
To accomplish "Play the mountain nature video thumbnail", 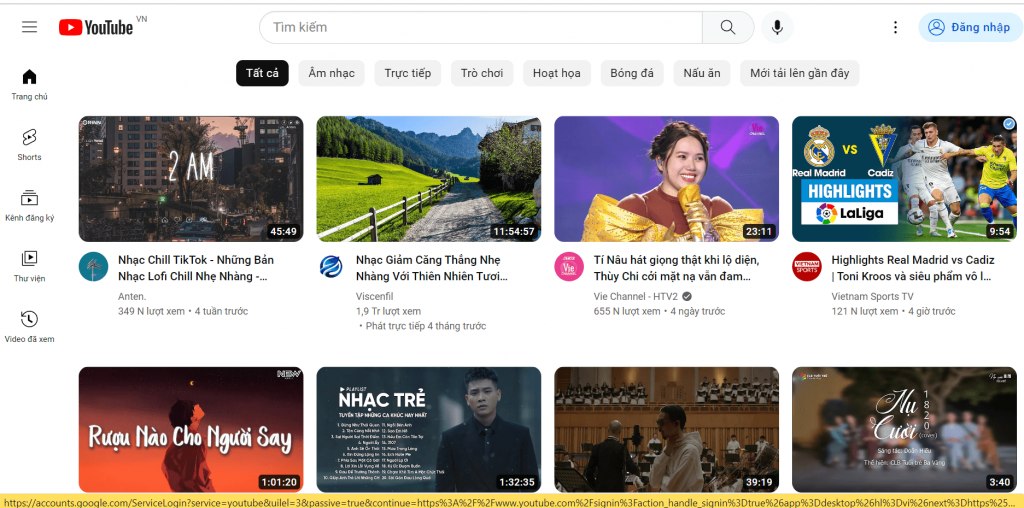I will pyautogui.click(x=428, y=179).
